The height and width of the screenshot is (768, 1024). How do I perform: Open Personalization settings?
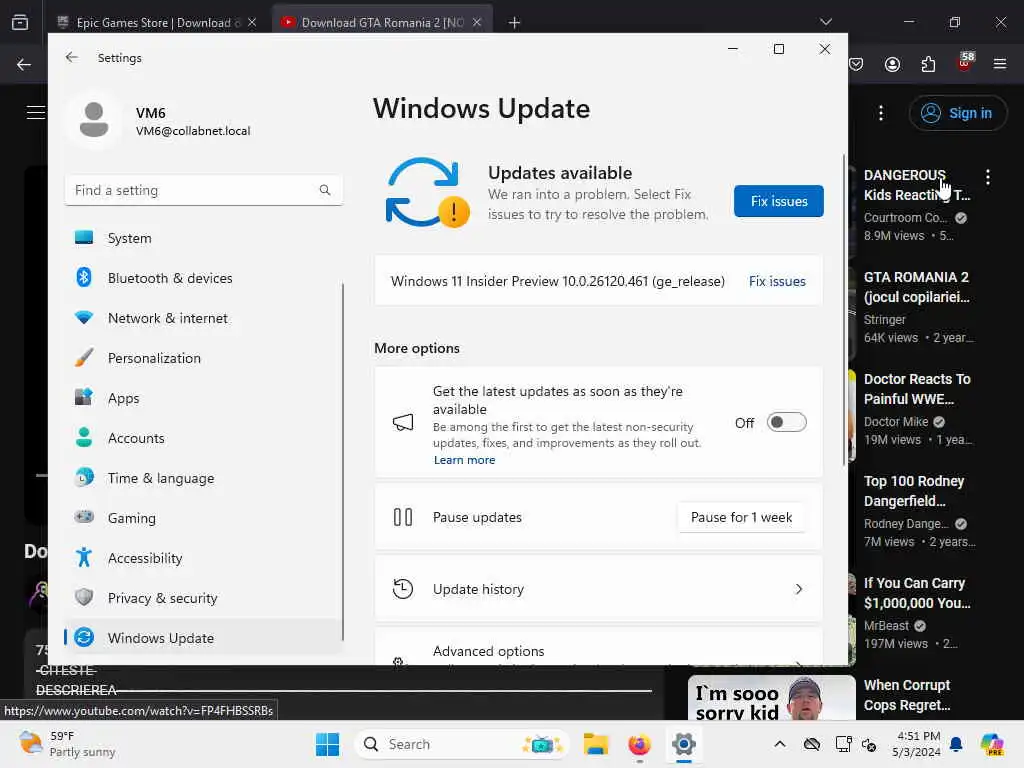click(x=202, y=358)
